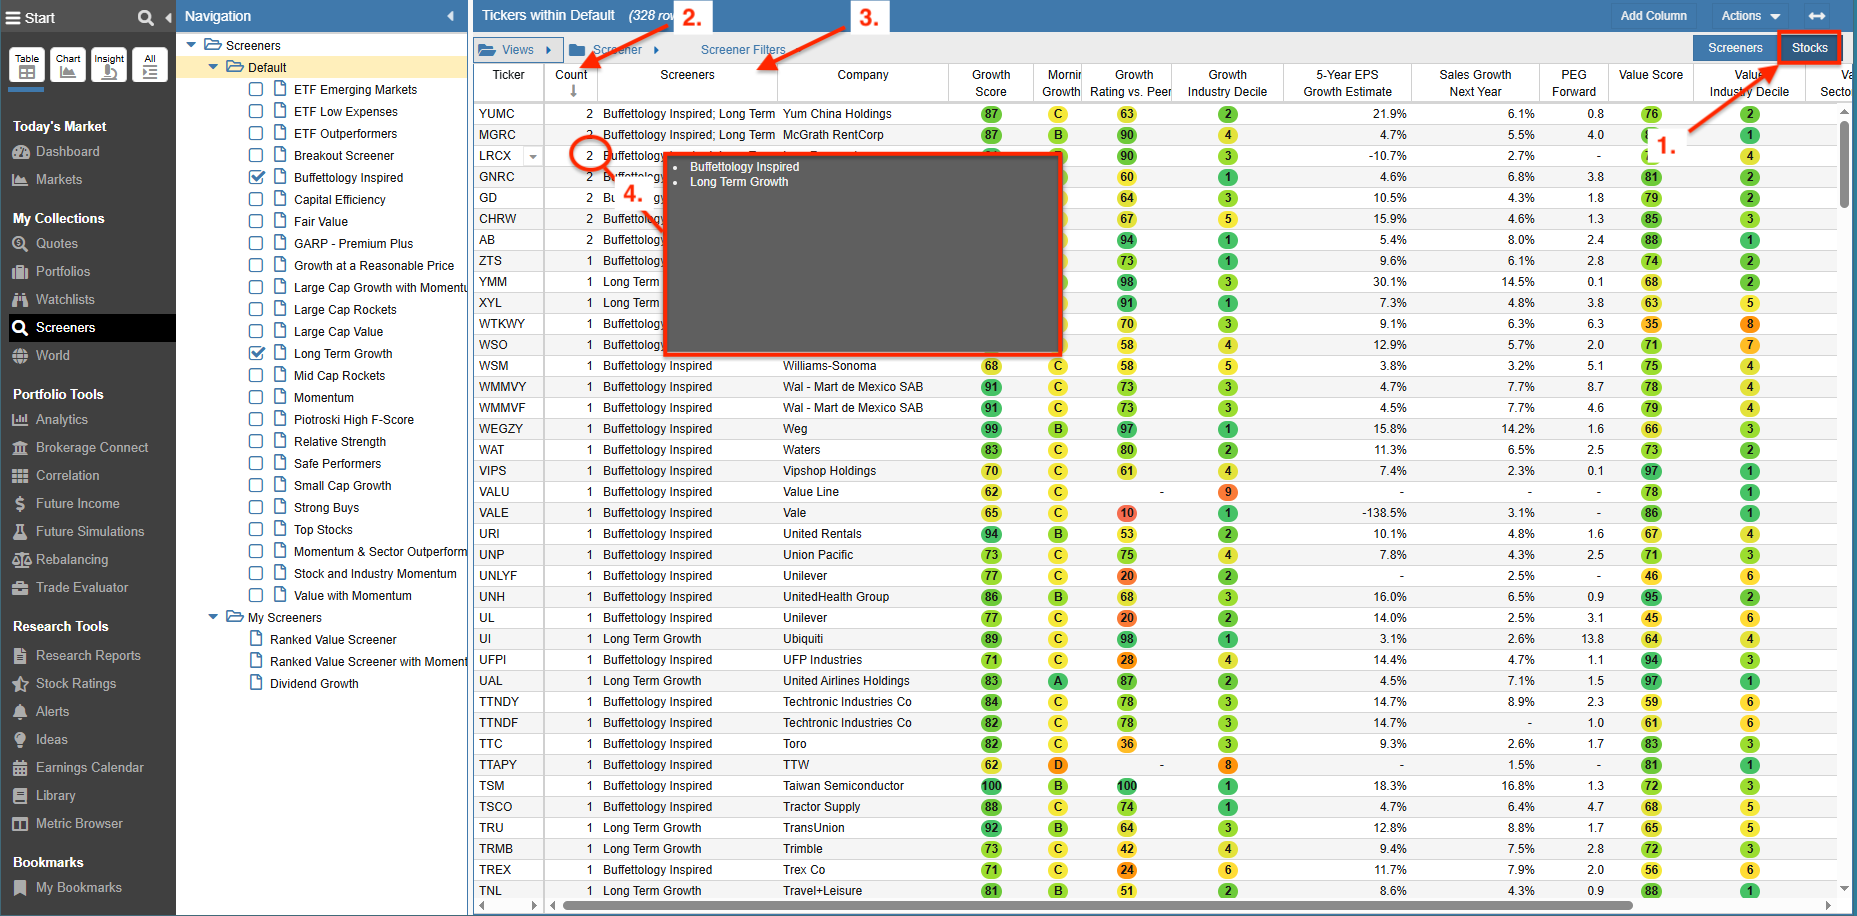Expand the panel width arrows icon
Image resolution: width=1857 pixels, height=916 pixels.
pyautogui.click(x=1817, y=16)
